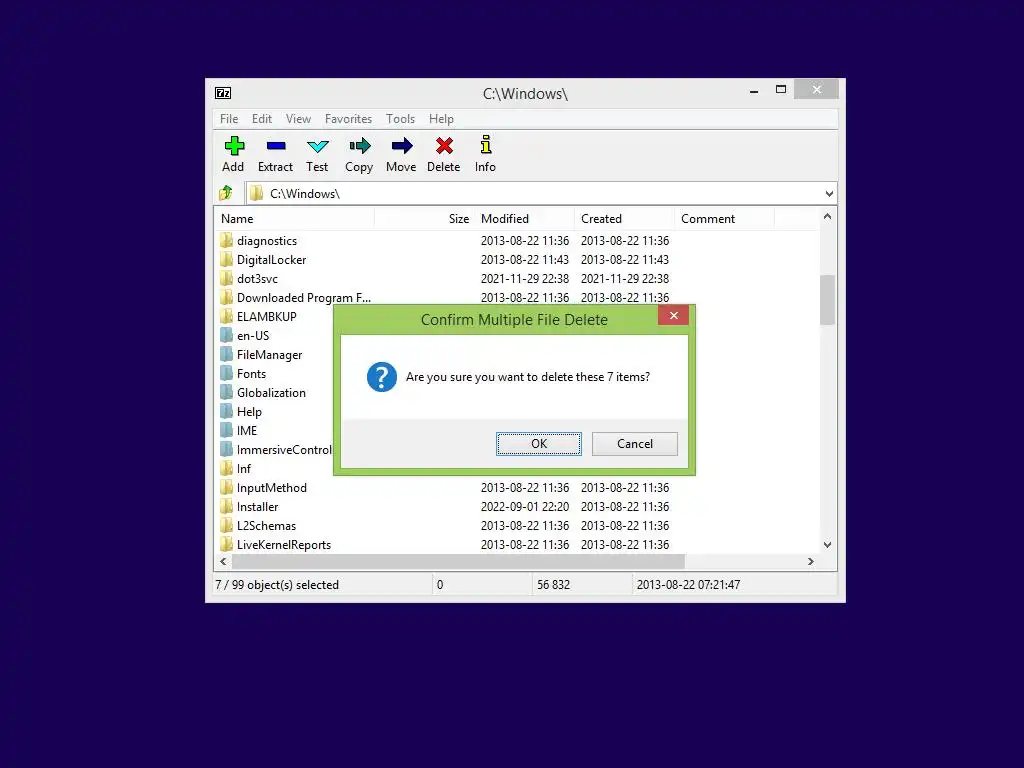Click status bar value 56 832
Viewport: 1024px width, 768px height.
(x=553, y=584)
